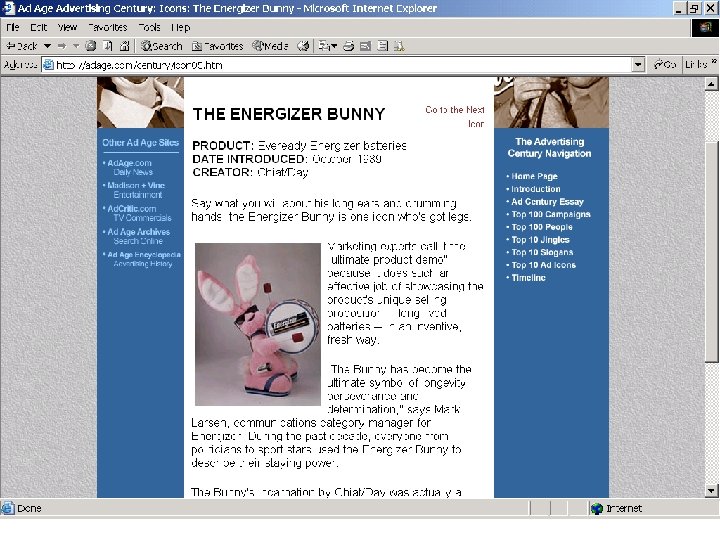Open the Timeline link

(x=528, y=278)
